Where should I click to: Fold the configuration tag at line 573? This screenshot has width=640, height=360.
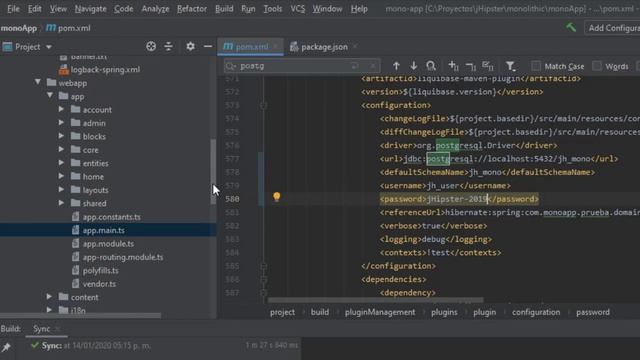pyautogui.click(x=264, y=105)
